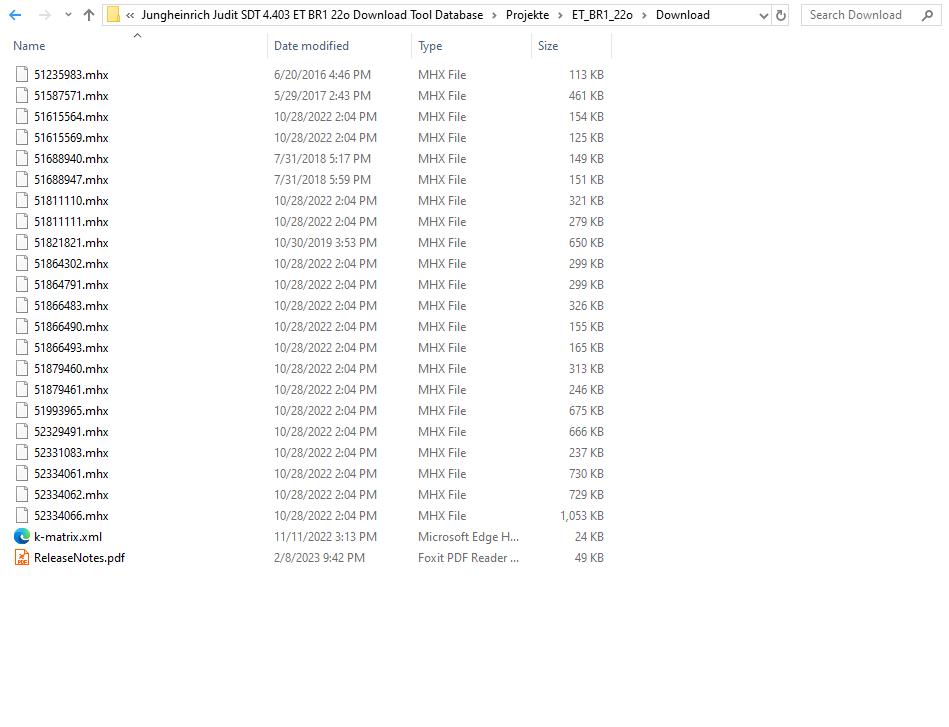Image resolution: width=949 pixels, height=727 pixels.
Task: Sort by the Date modified column header
Action: (x=313, y=46)
